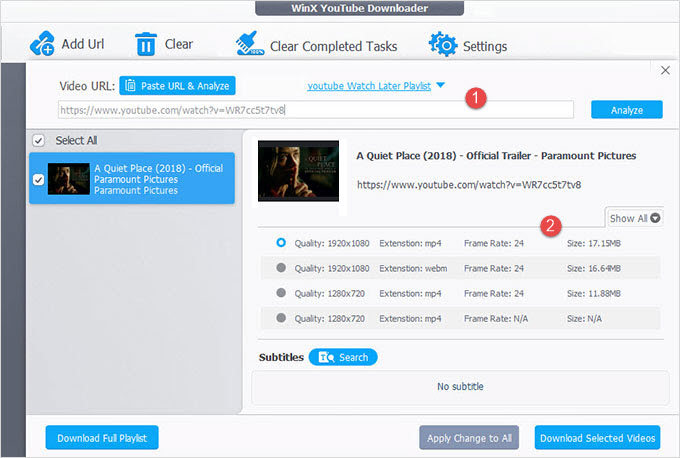Click the Clear toolbar label
The width and height of the screenshot is (680, 458).
(x=179, y=44)
